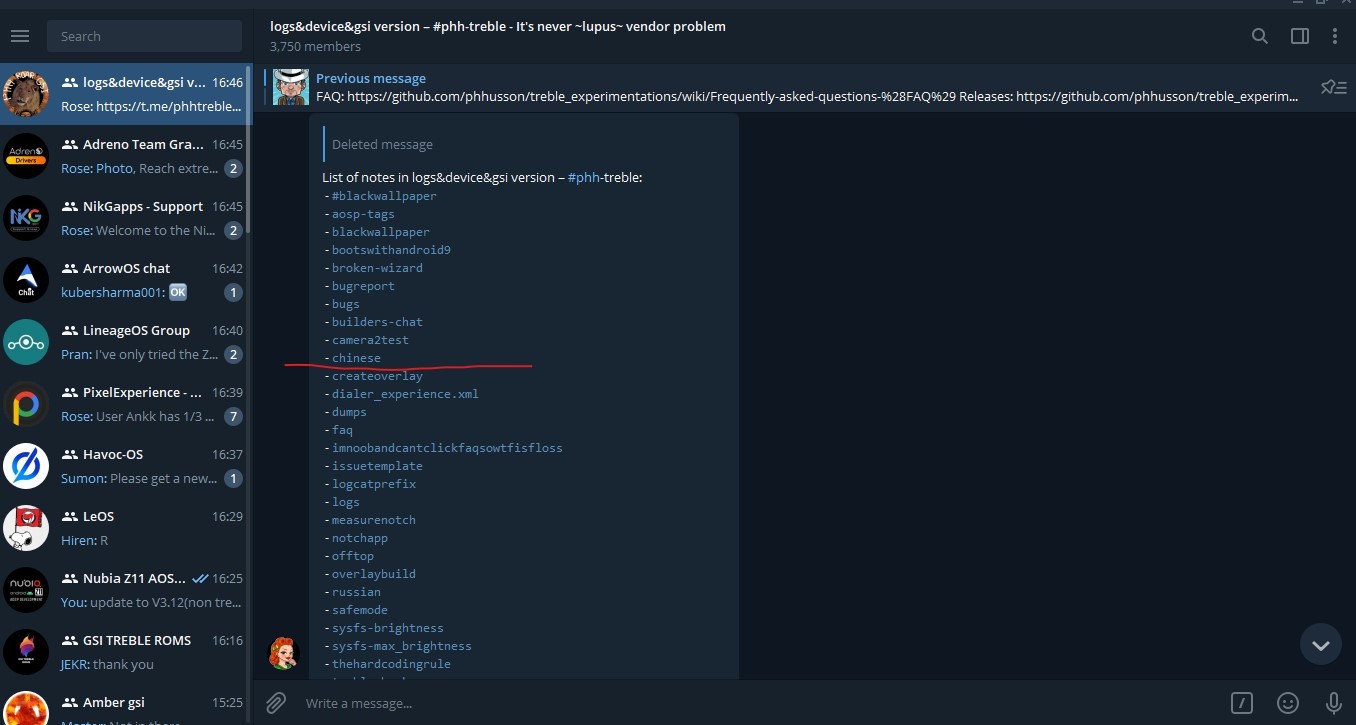
Task: Open the LineageOS Group chat avatar
Action: point(26,342)
